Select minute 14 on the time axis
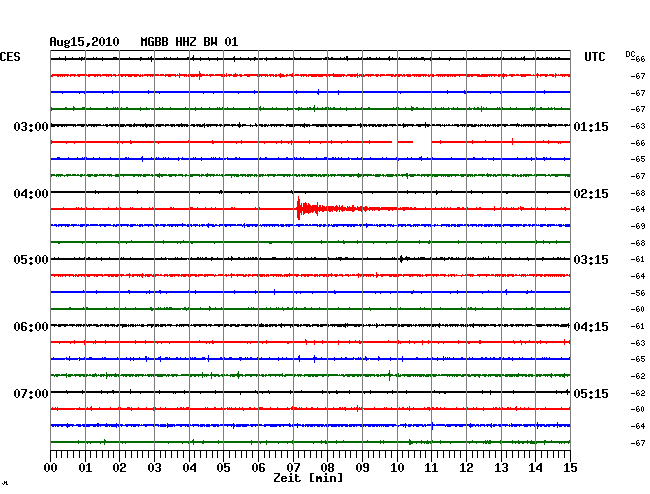This screenshot has width=650, height=494. [x=535, y=468]
